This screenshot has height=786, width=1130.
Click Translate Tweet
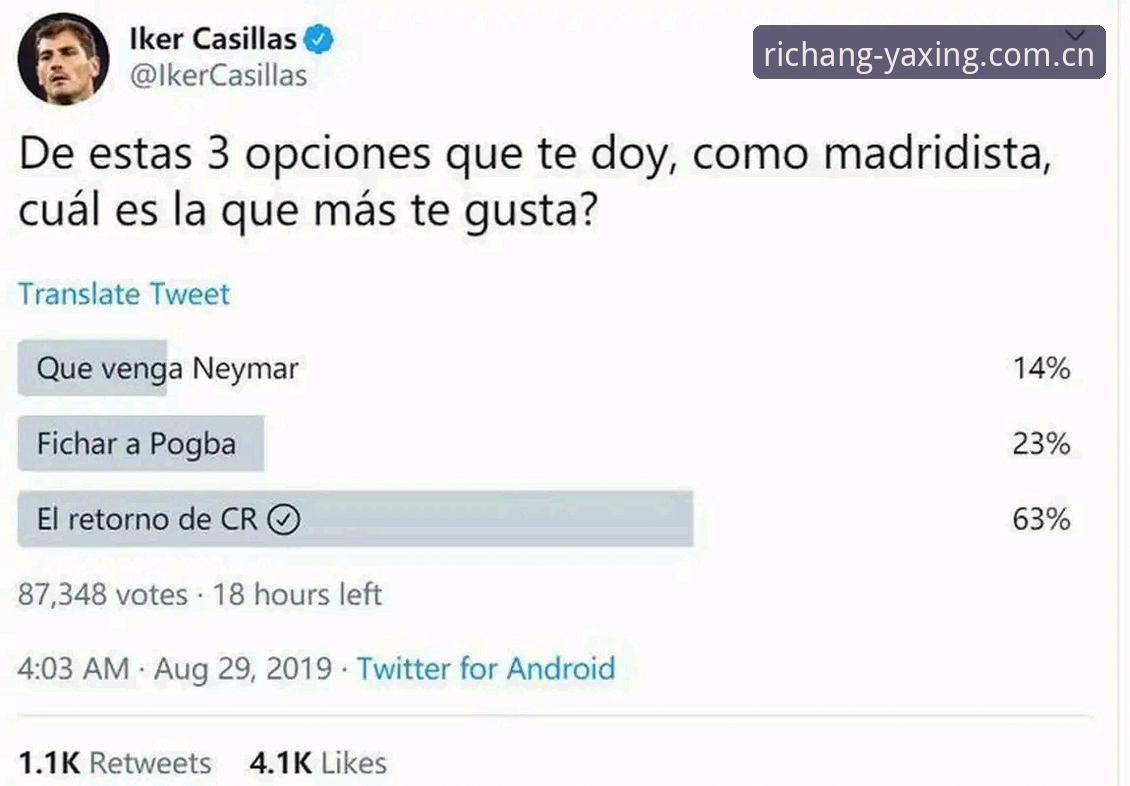tap(124, 294)
